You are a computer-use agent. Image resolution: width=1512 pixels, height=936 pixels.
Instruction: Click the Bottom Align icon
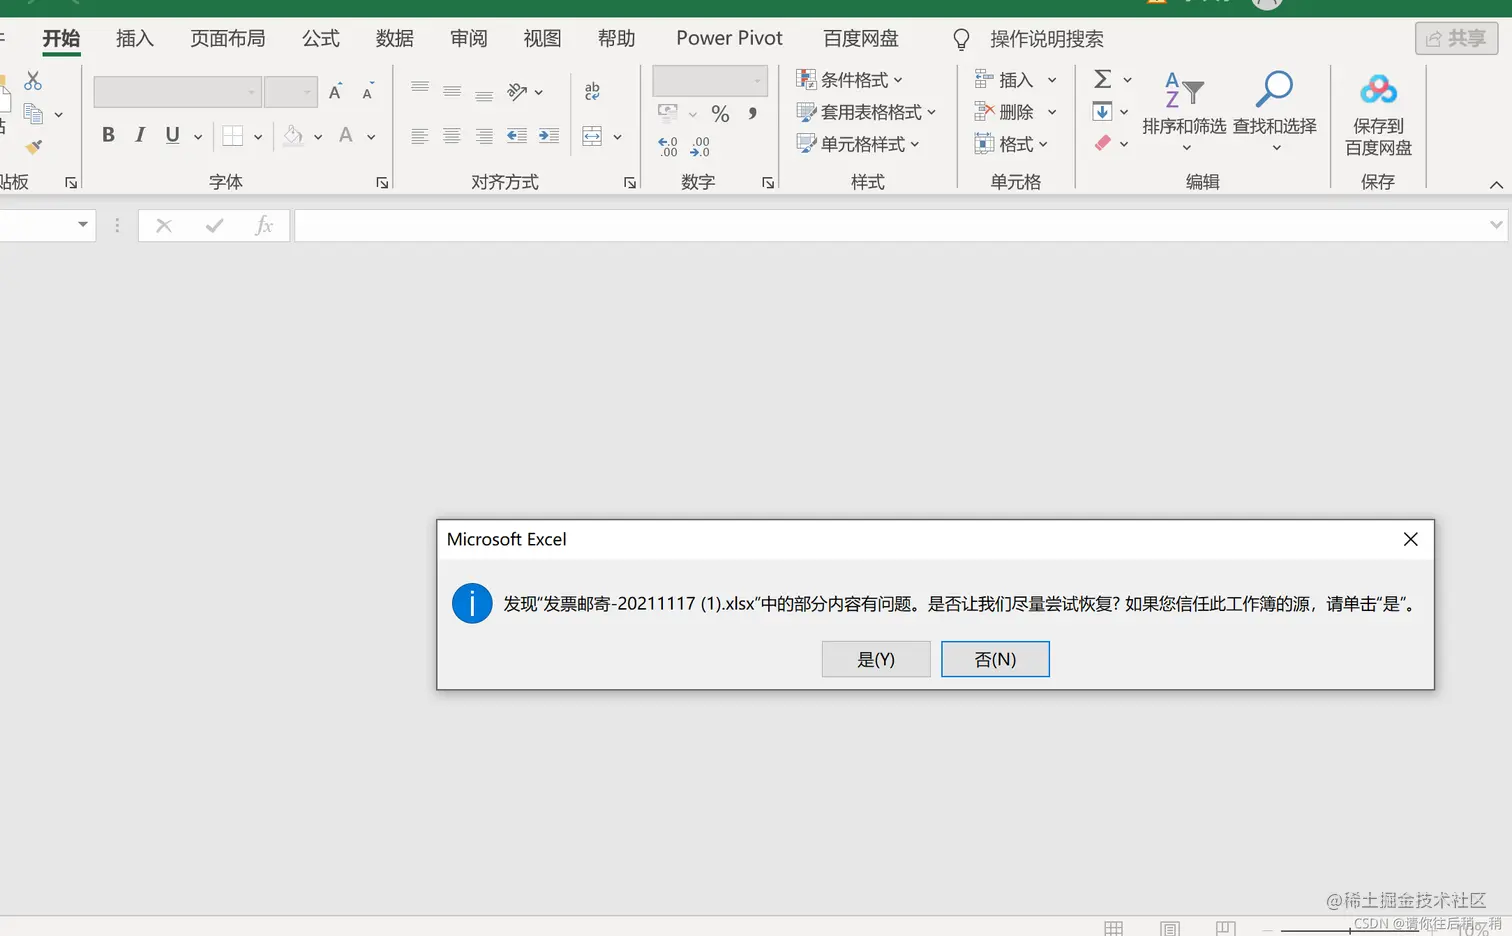(x=484, y=94)
